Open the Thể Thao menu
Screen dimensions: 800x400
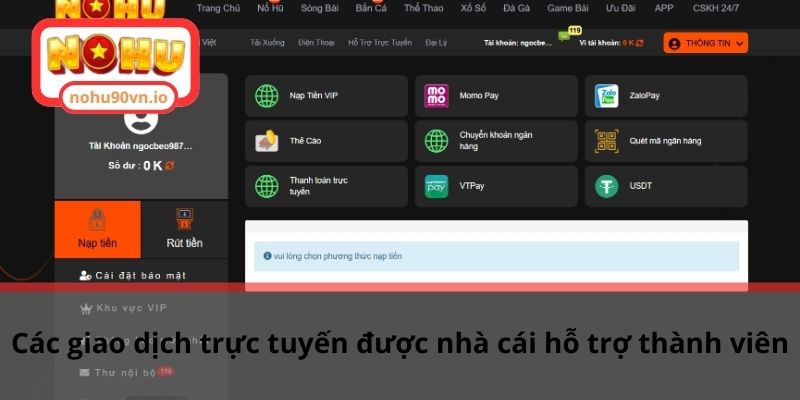click(x=423, y=8)
